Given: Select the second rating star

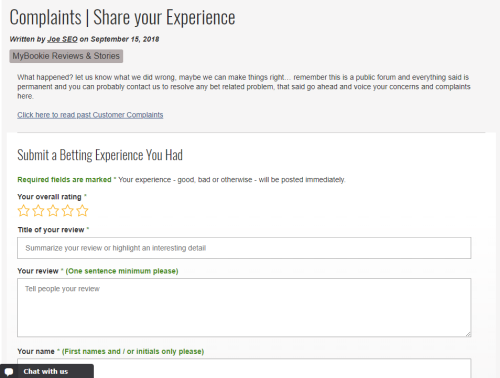Looking at the screenshot, I should coord(38,211).
